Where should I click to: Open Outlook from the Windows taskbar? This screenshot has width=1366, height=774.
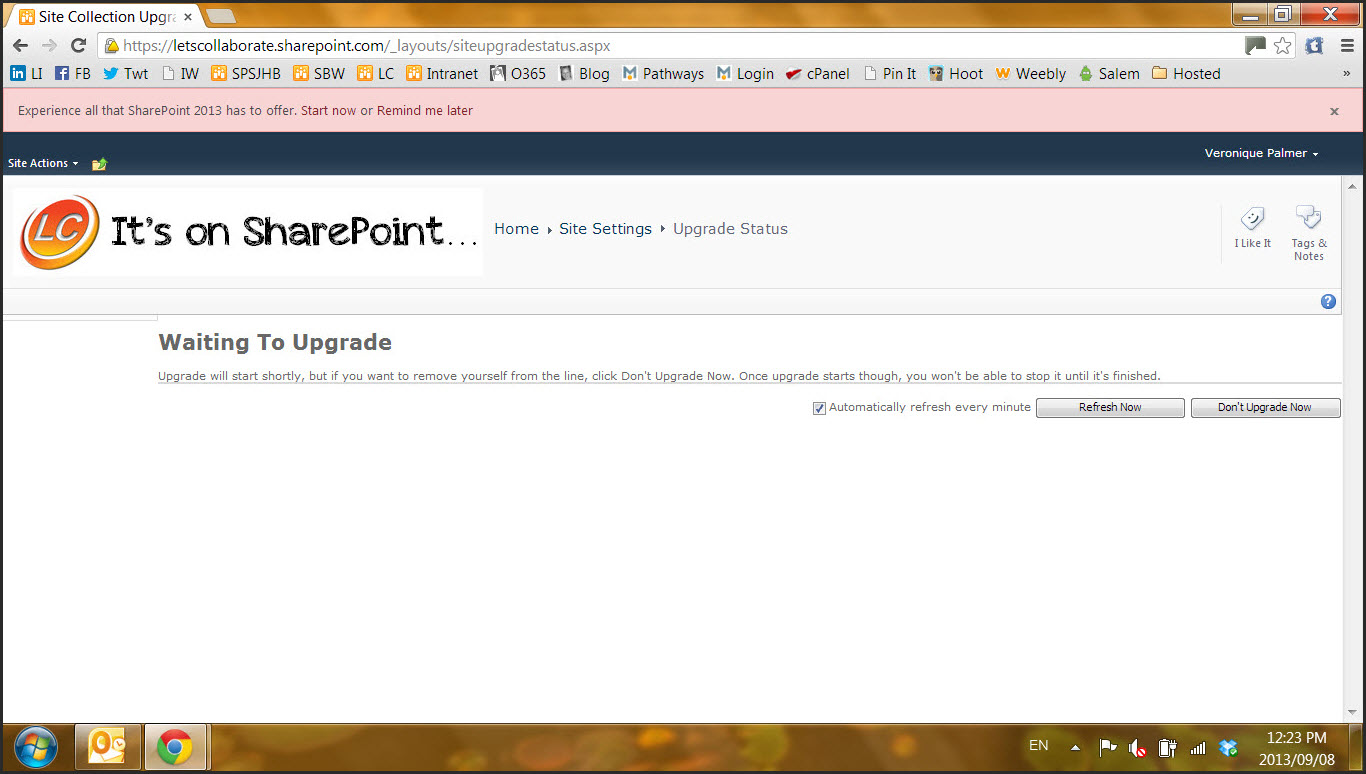[x=107, y=747]
